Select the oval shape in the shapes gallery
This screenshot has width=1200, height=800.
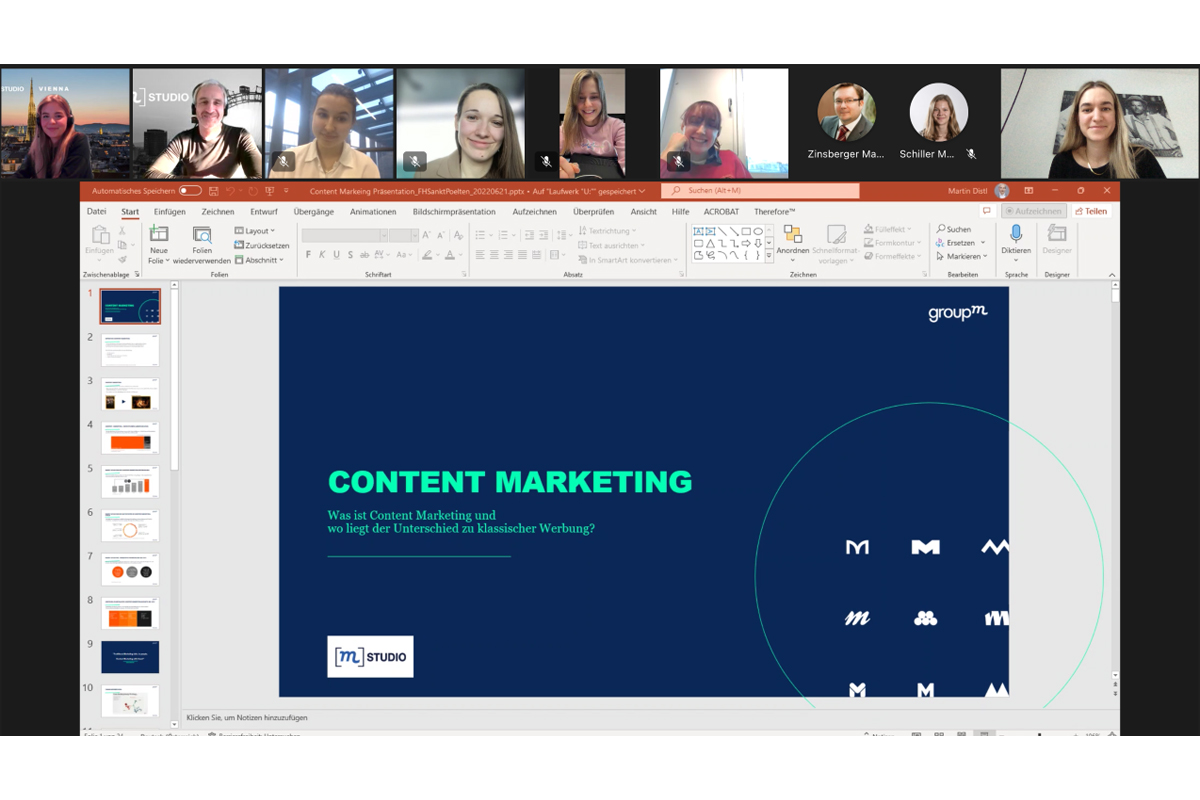tap(758, 231)
